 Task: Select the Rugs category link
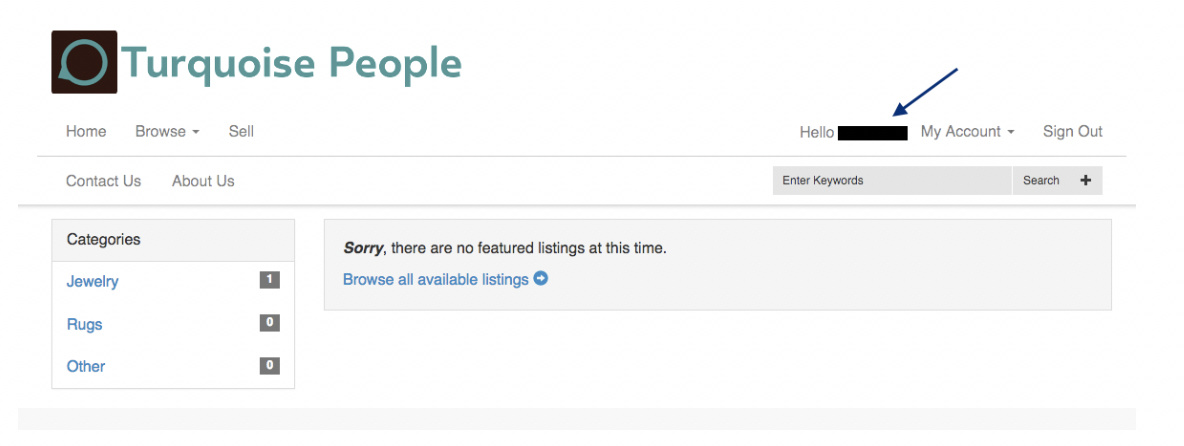click(x=85, y=325)
